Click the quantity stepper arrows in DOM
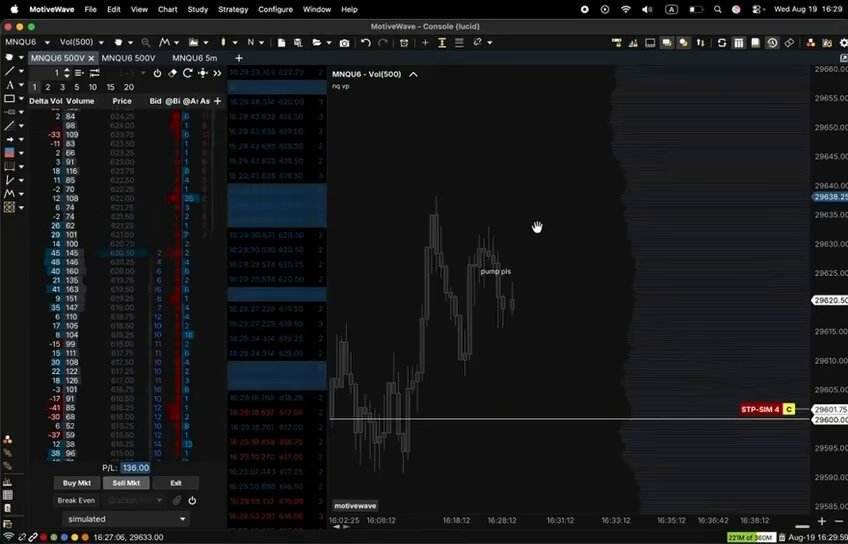 pyautogui.click(x=67, y=73)
